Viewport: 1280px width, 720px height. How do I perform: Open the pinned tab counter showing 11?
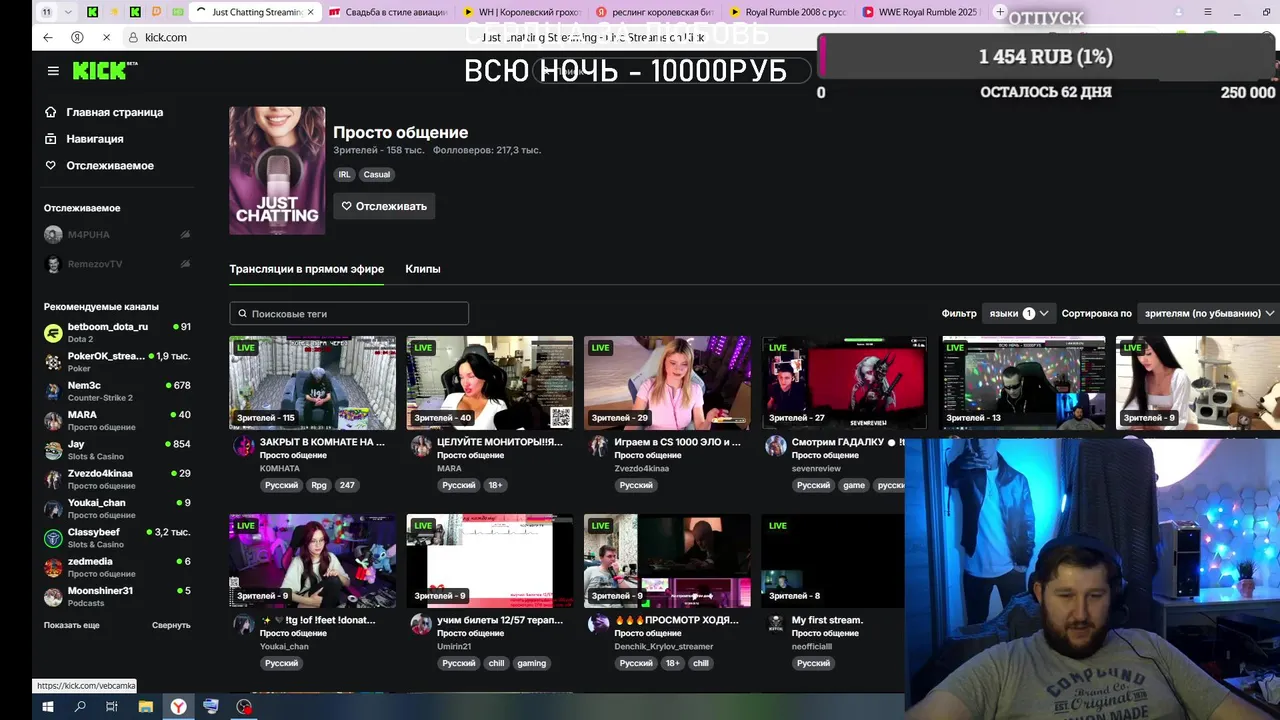coord(47,12)
